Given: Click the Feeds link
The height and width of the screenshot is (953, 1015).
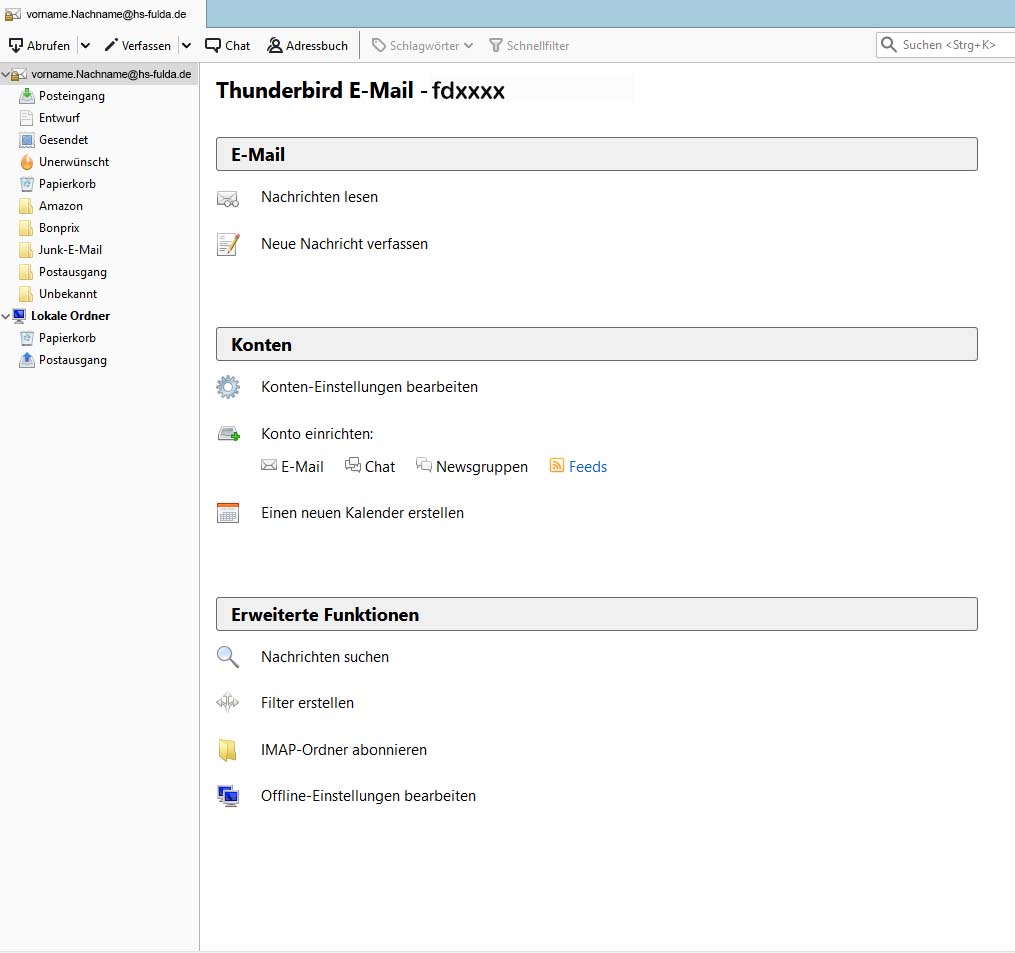Looking at the screenshot, I should (x=587, y=467).
